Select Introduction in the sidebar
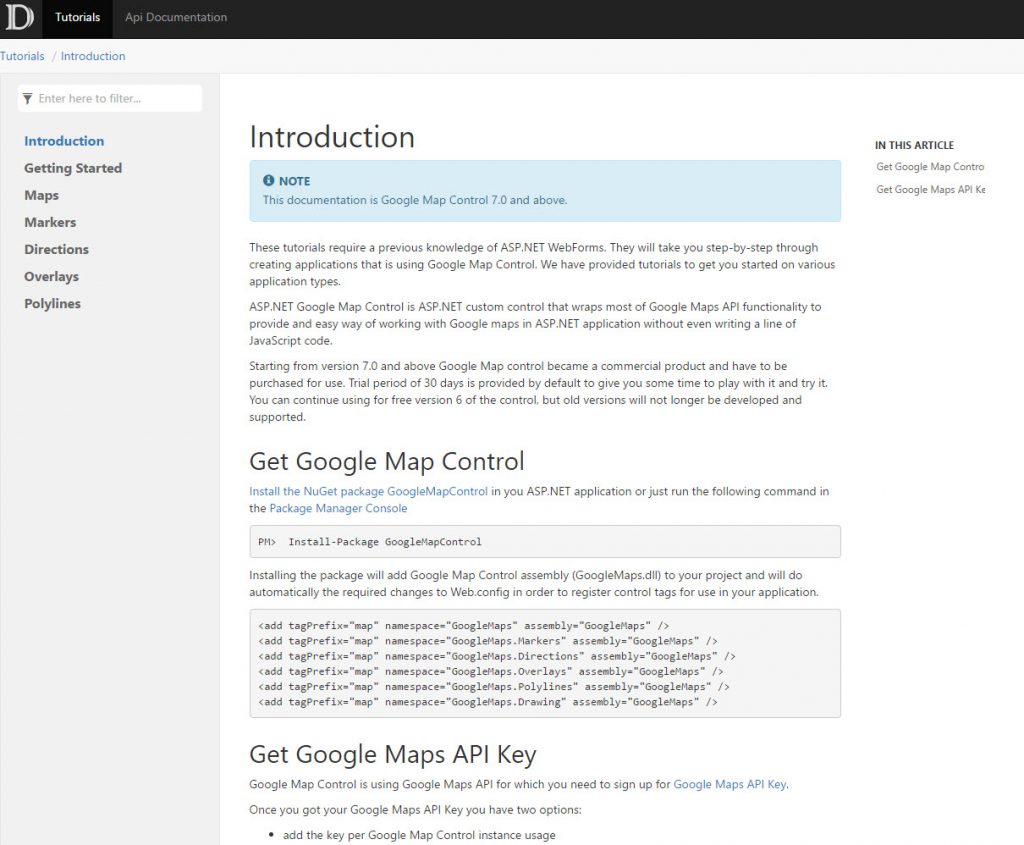Screen dimensions: 1024x845 click(x=64, y=141)
